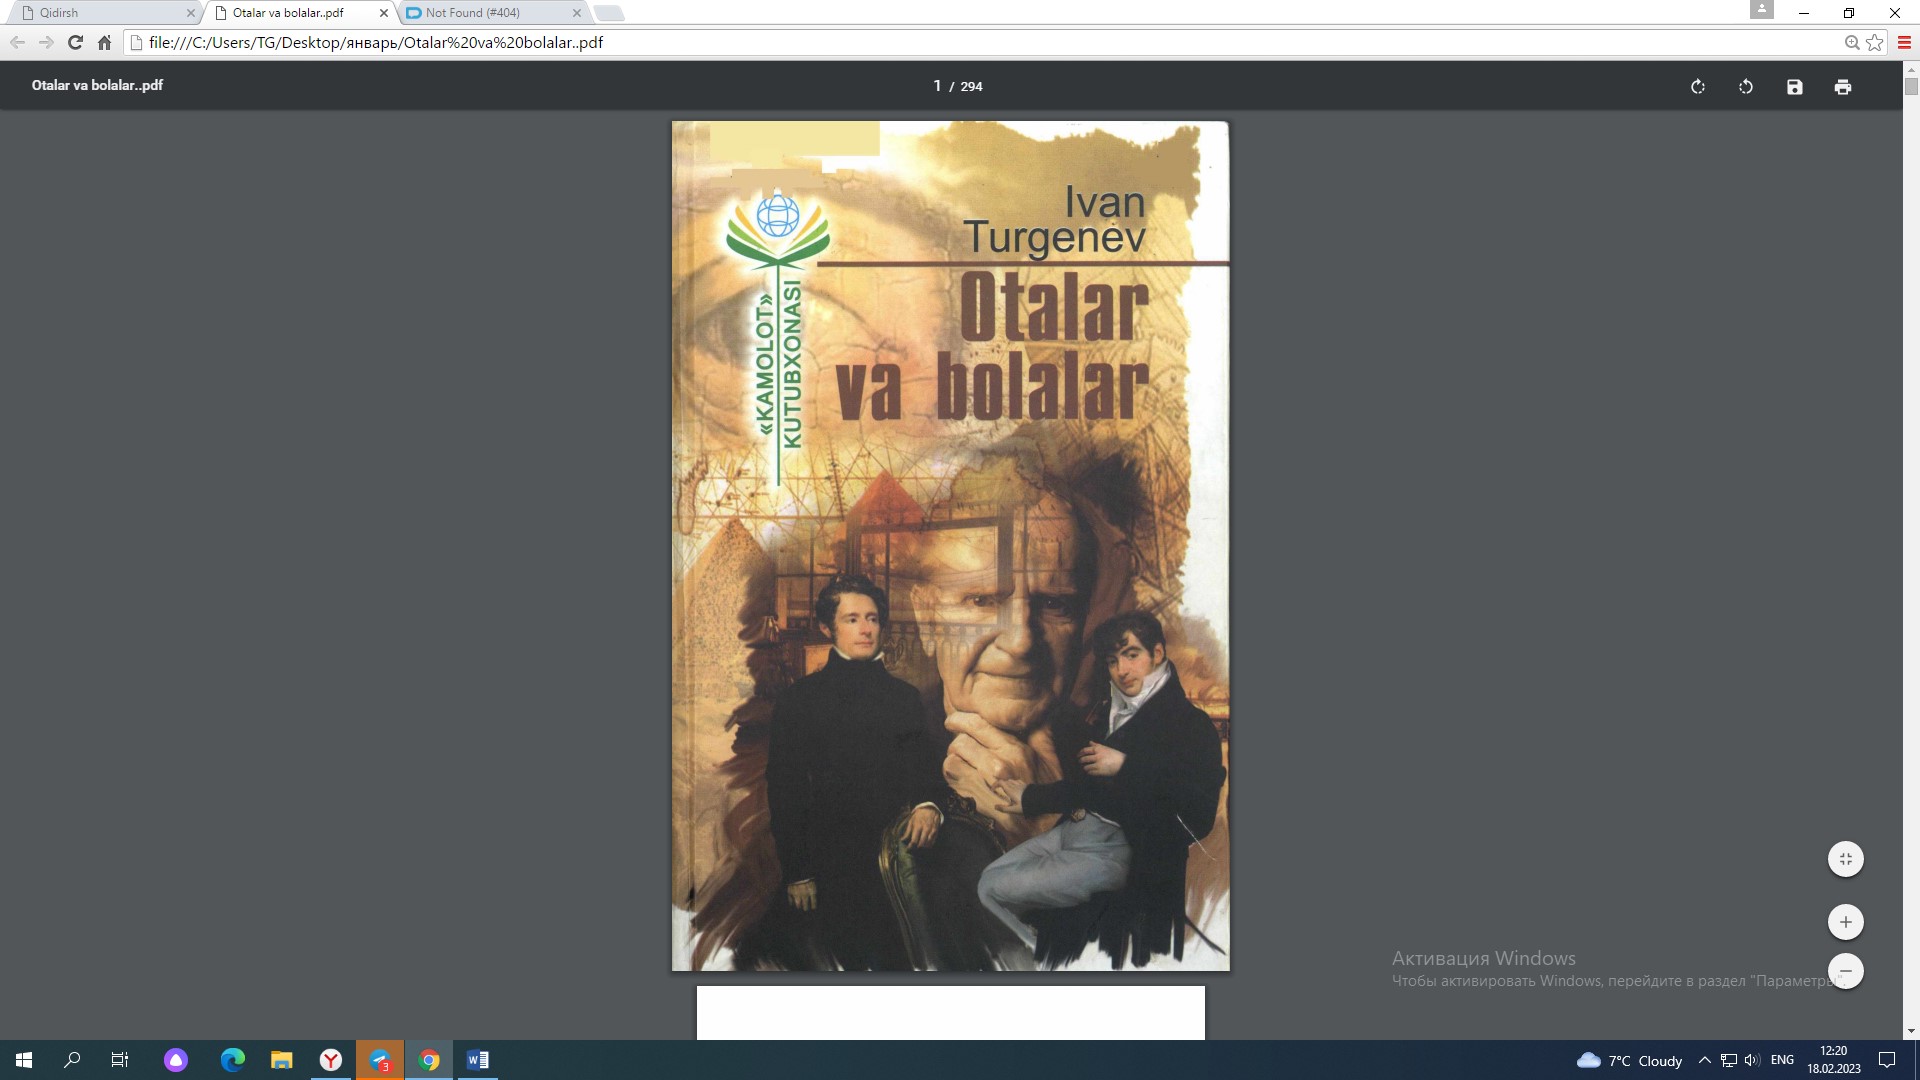Viewport: 1920px width, 1080px height.
Task: Rotate the PDF clockwise
Action: coord(1698,87)
